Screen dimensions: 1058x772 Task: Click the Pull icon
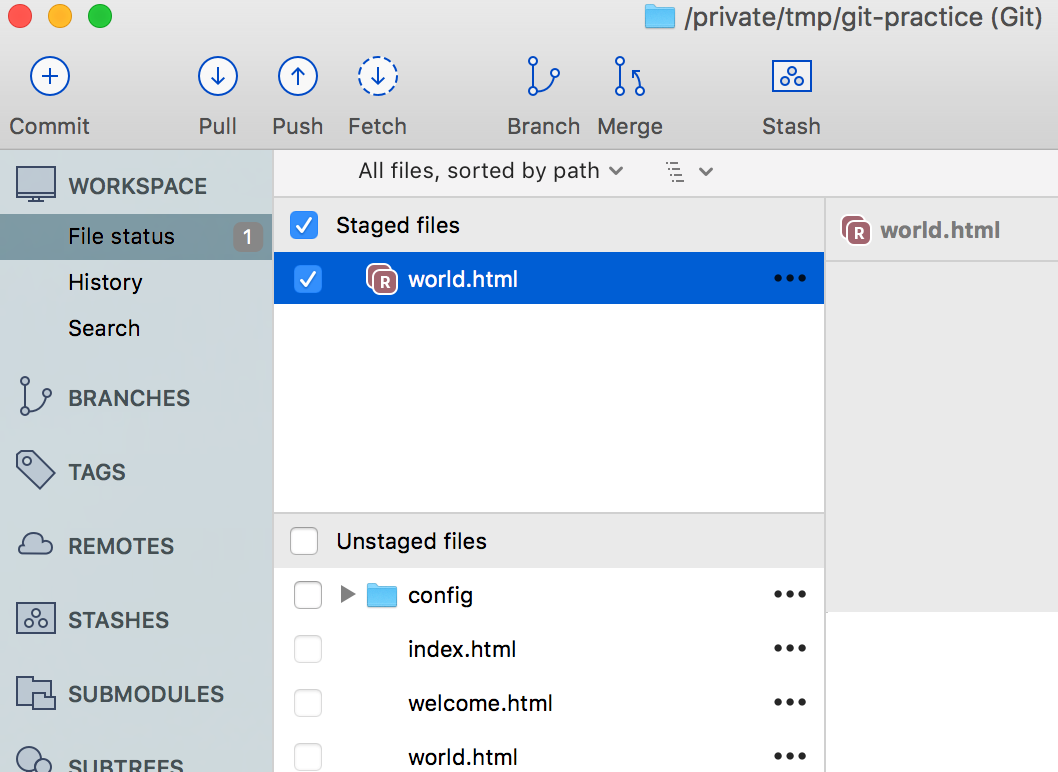click(x=217, y=76)
